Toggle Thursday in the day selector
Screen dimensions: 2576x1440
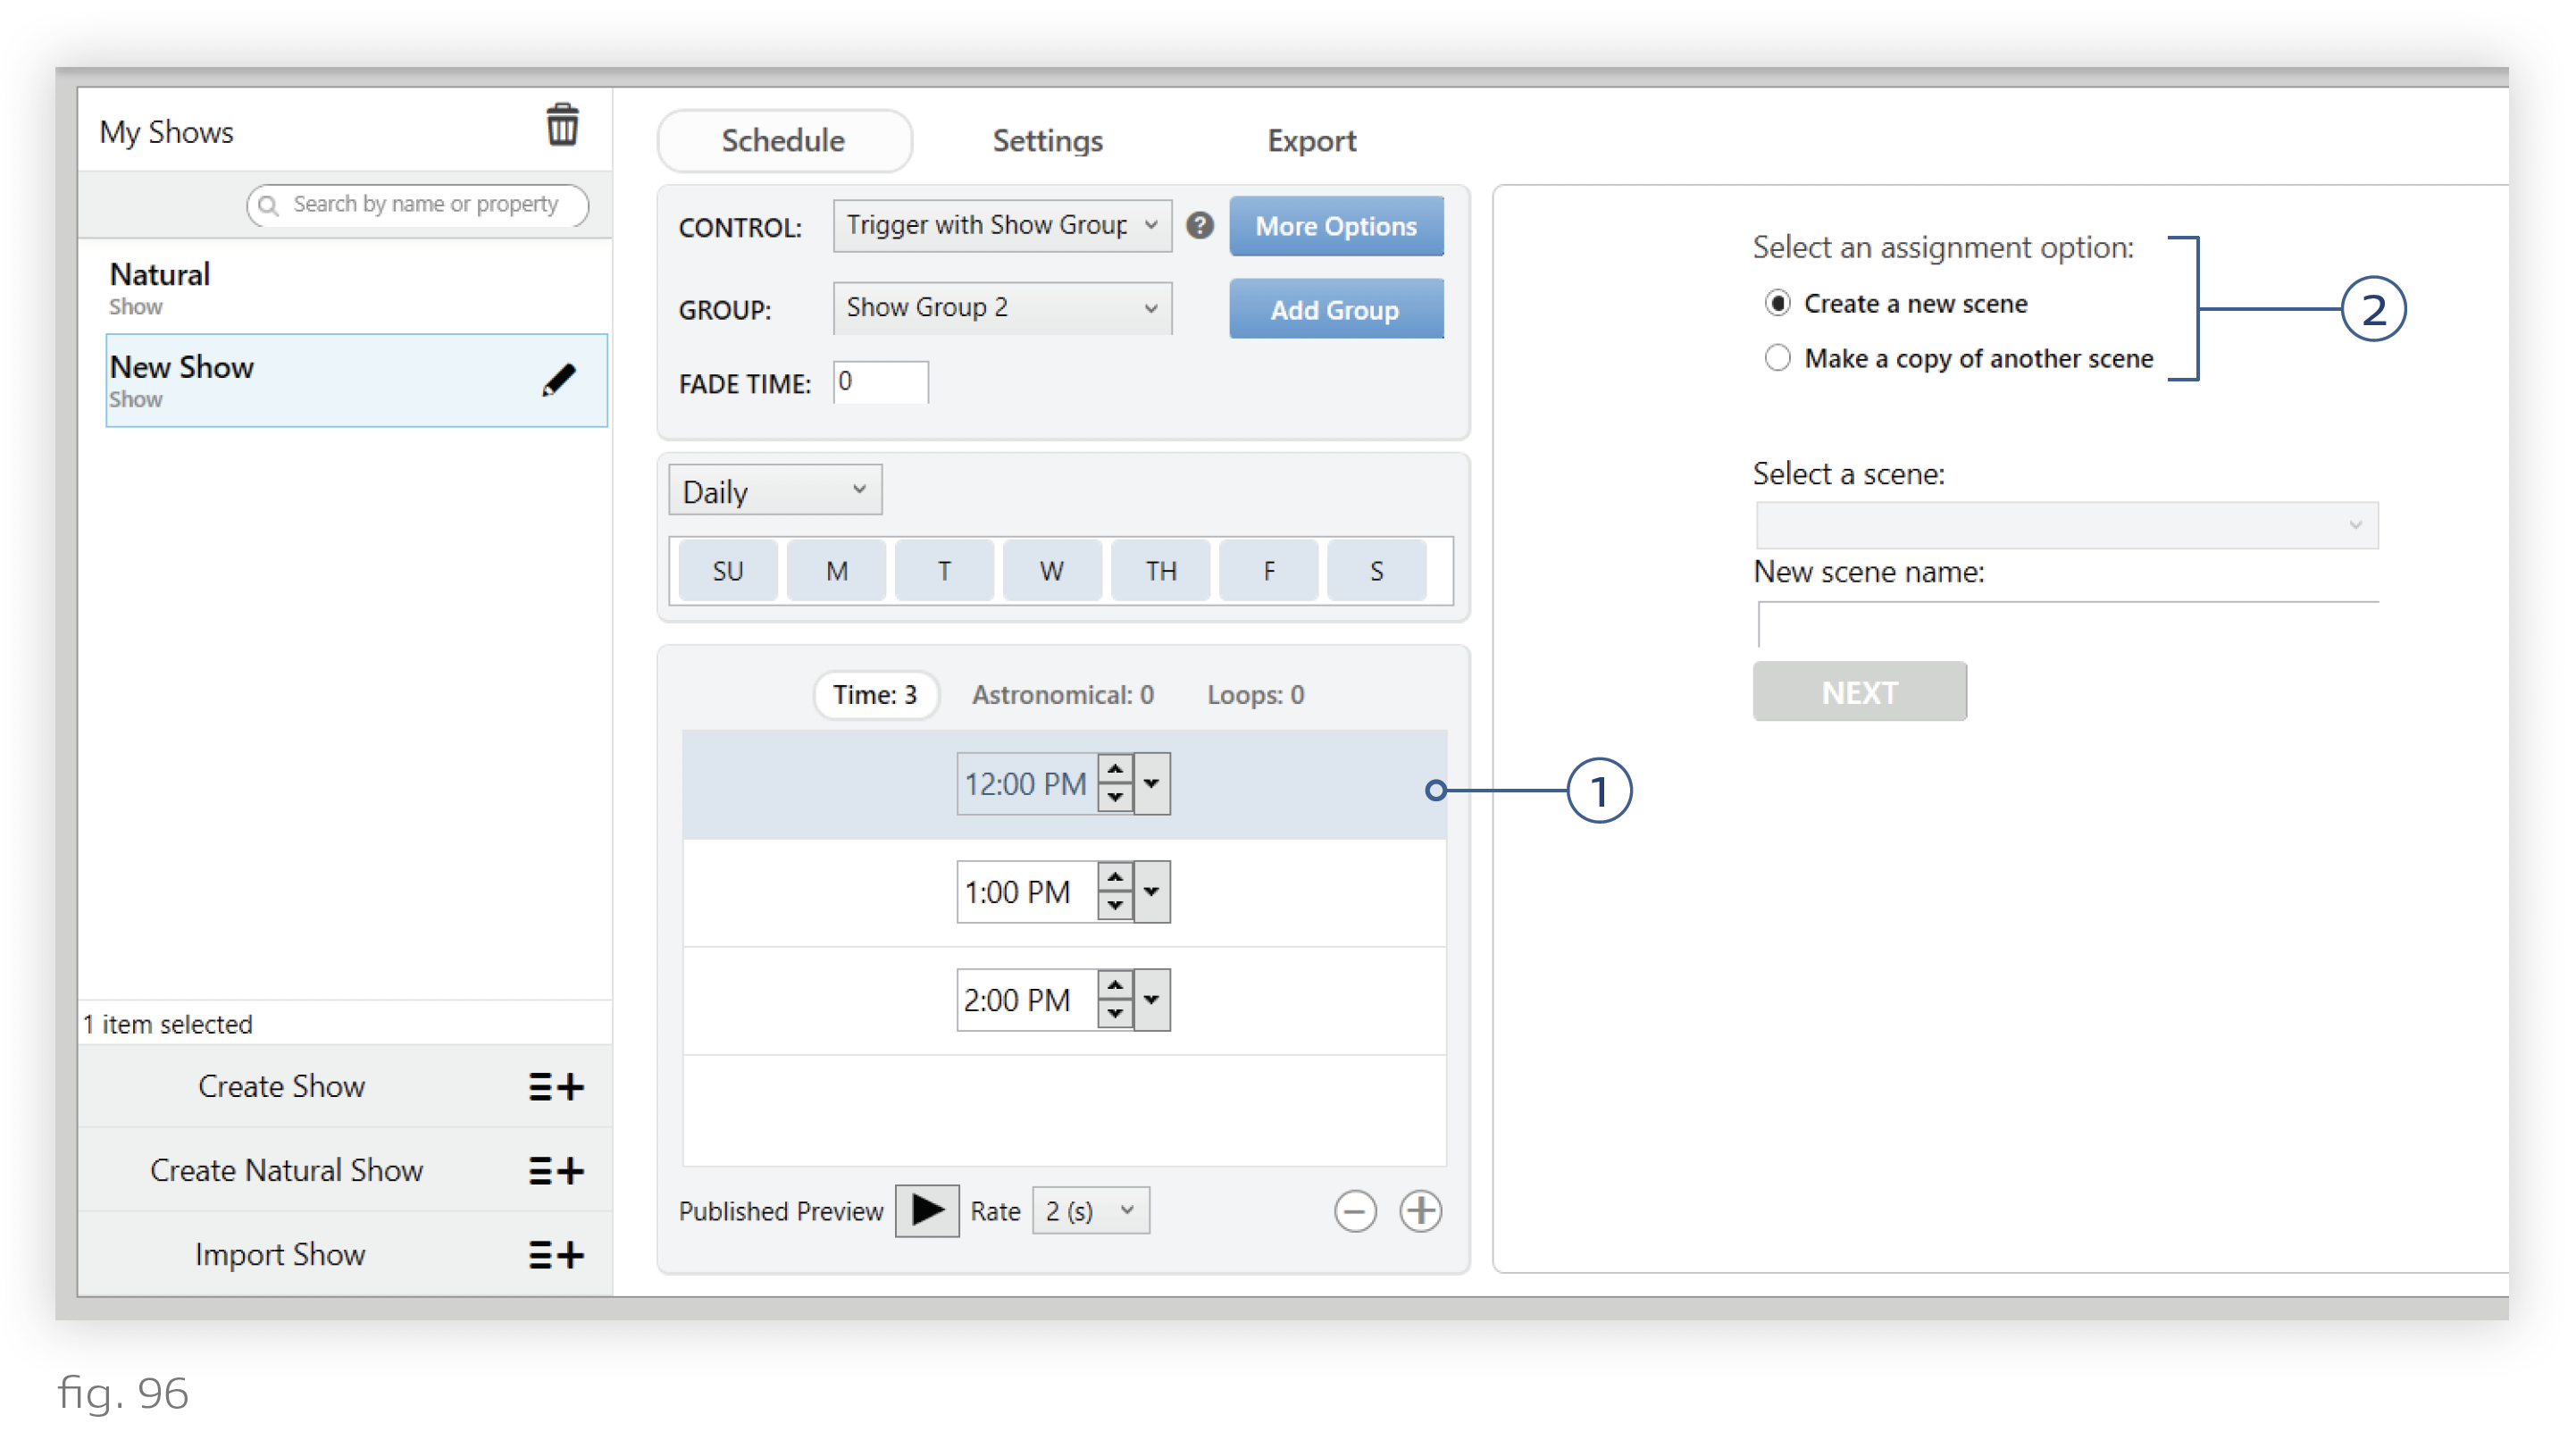pos(1160,571)
